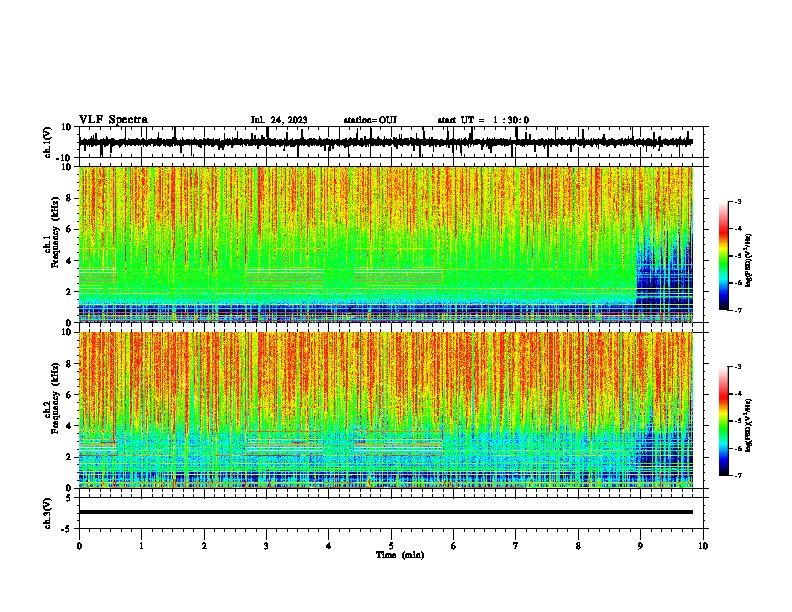The image size is (792, 612).
Task: Click the '-7' label on ch.2 color bar
Action: pos(737,475)
